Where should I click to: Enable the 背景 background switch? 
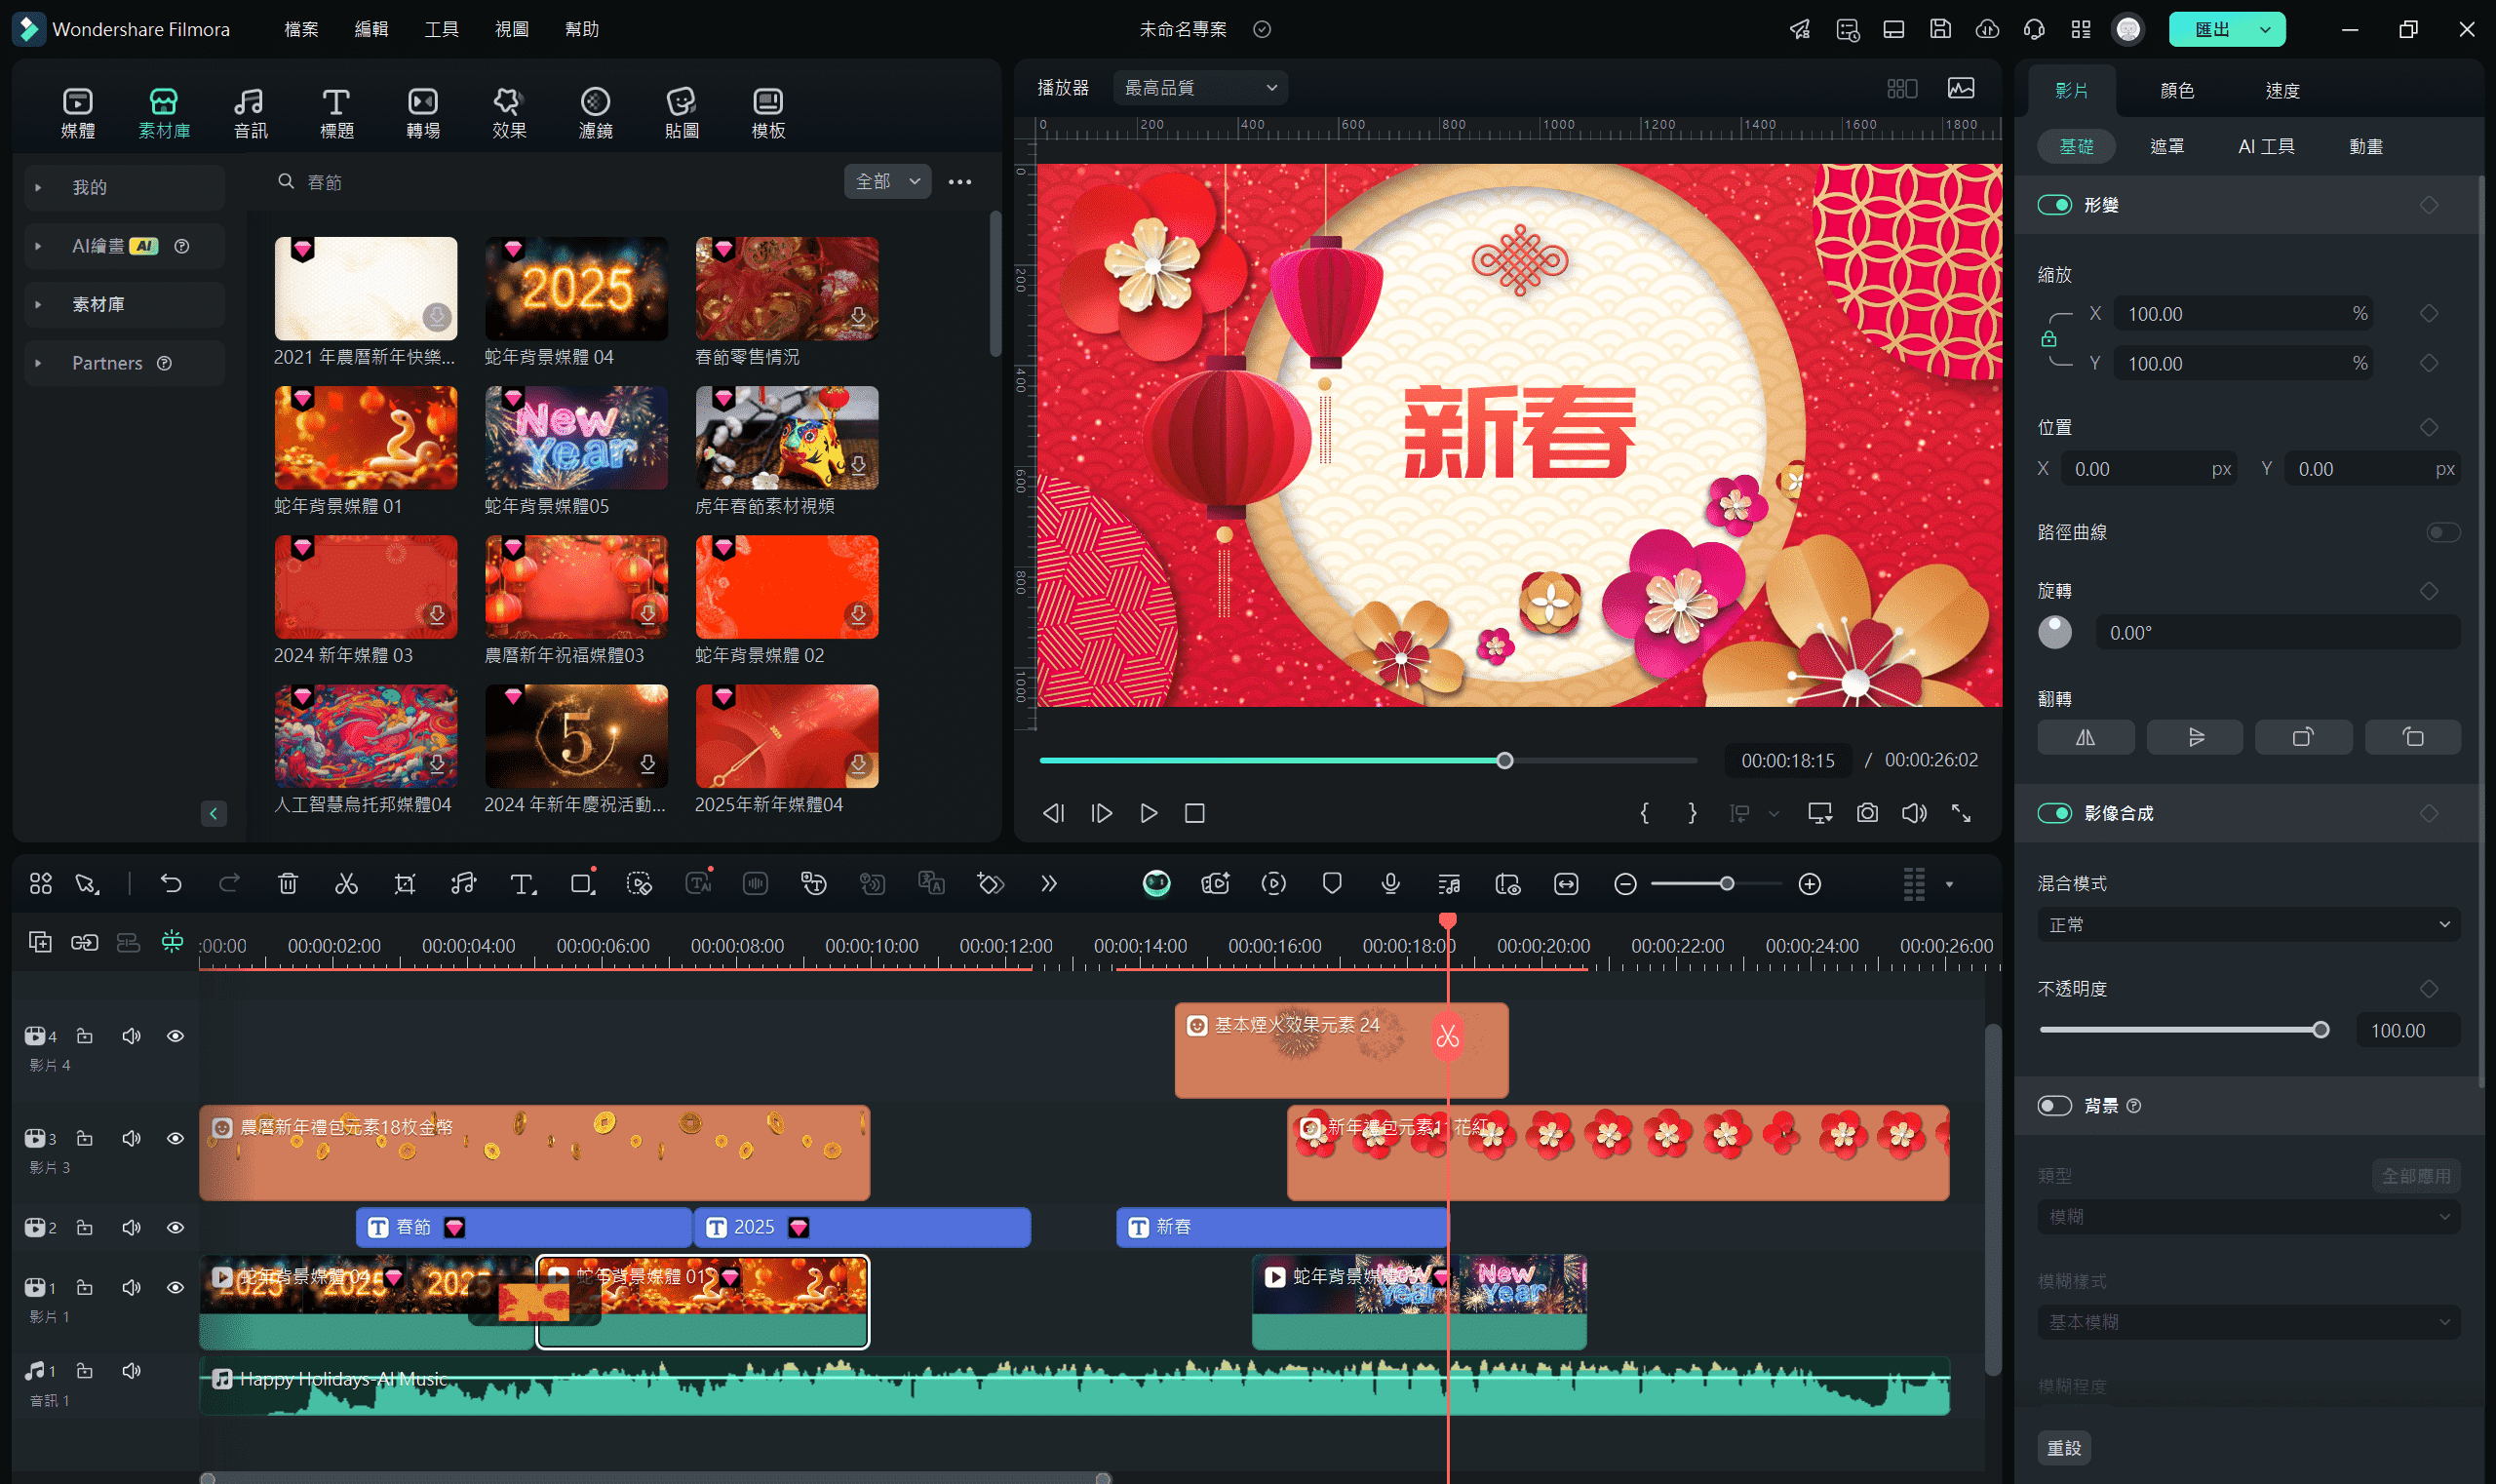click(x=2054, y=1105)
